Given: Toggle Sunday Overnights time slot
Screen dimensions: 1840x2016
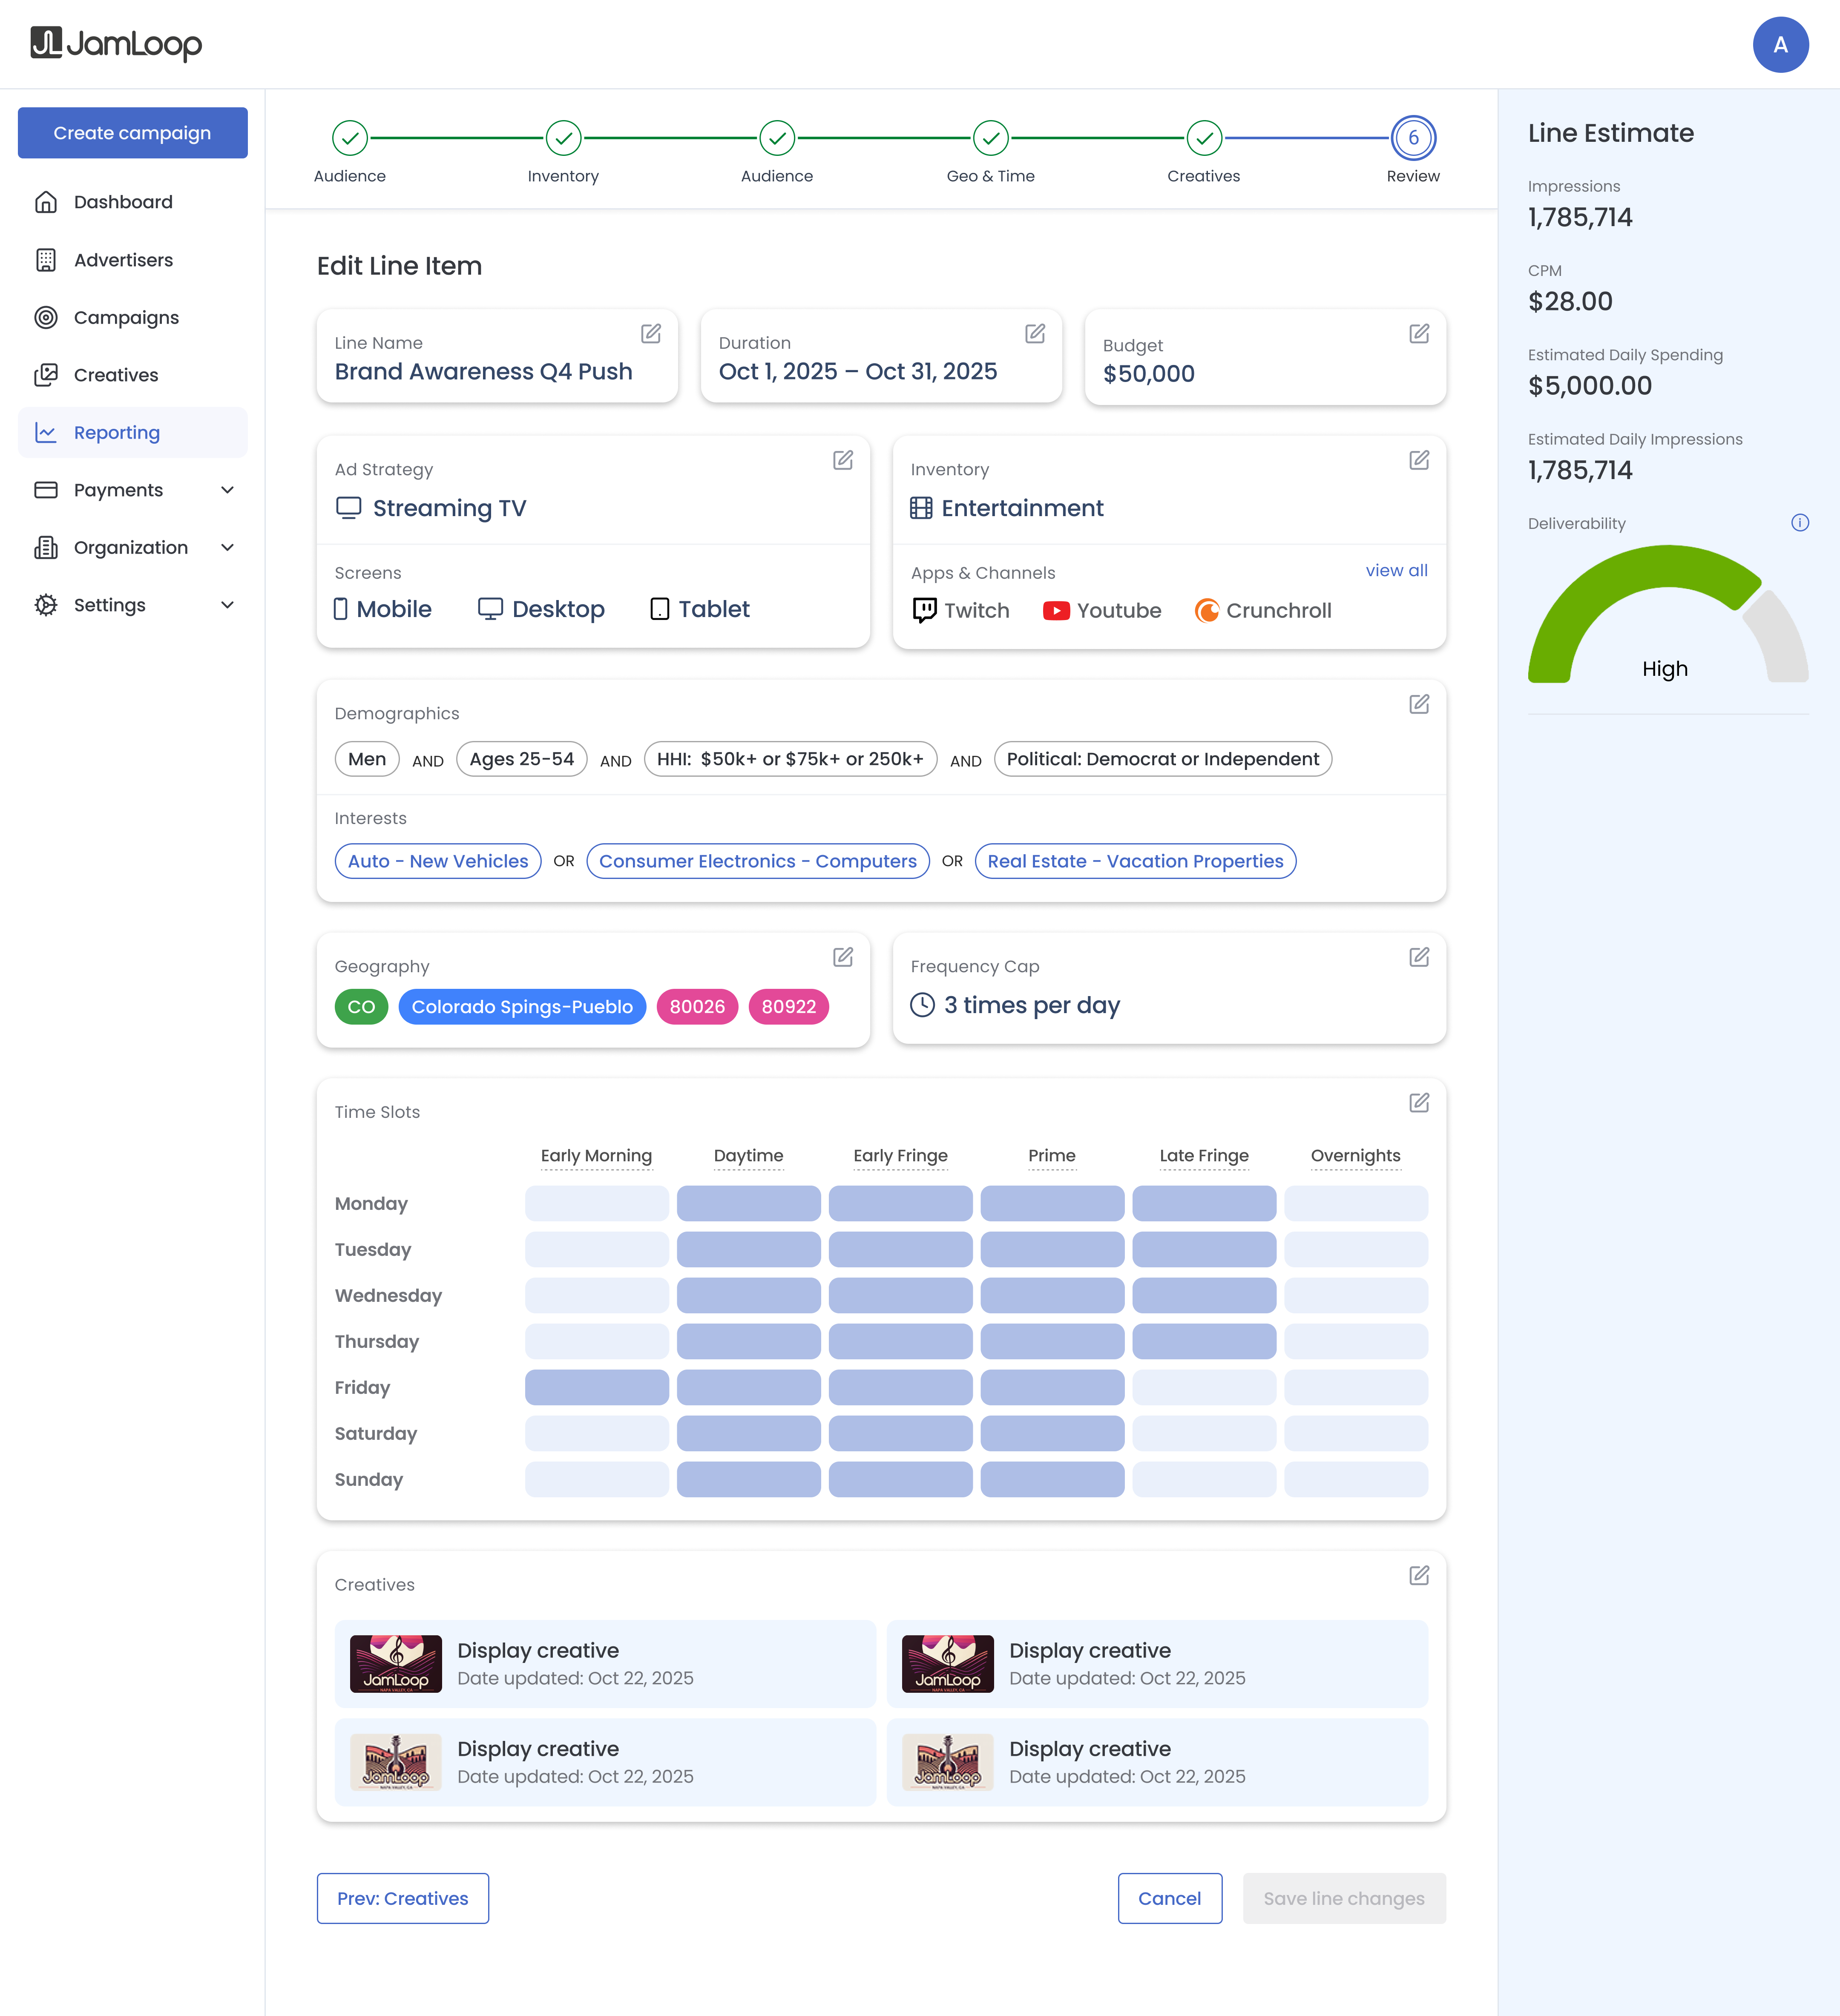Looking at the screenshot, I should [1356, 1479].
